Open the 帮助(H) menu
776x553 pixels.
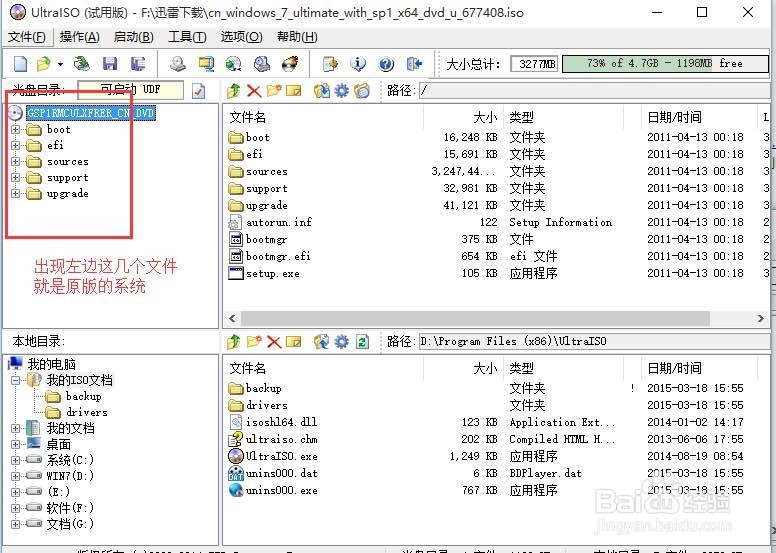(297, 37)
